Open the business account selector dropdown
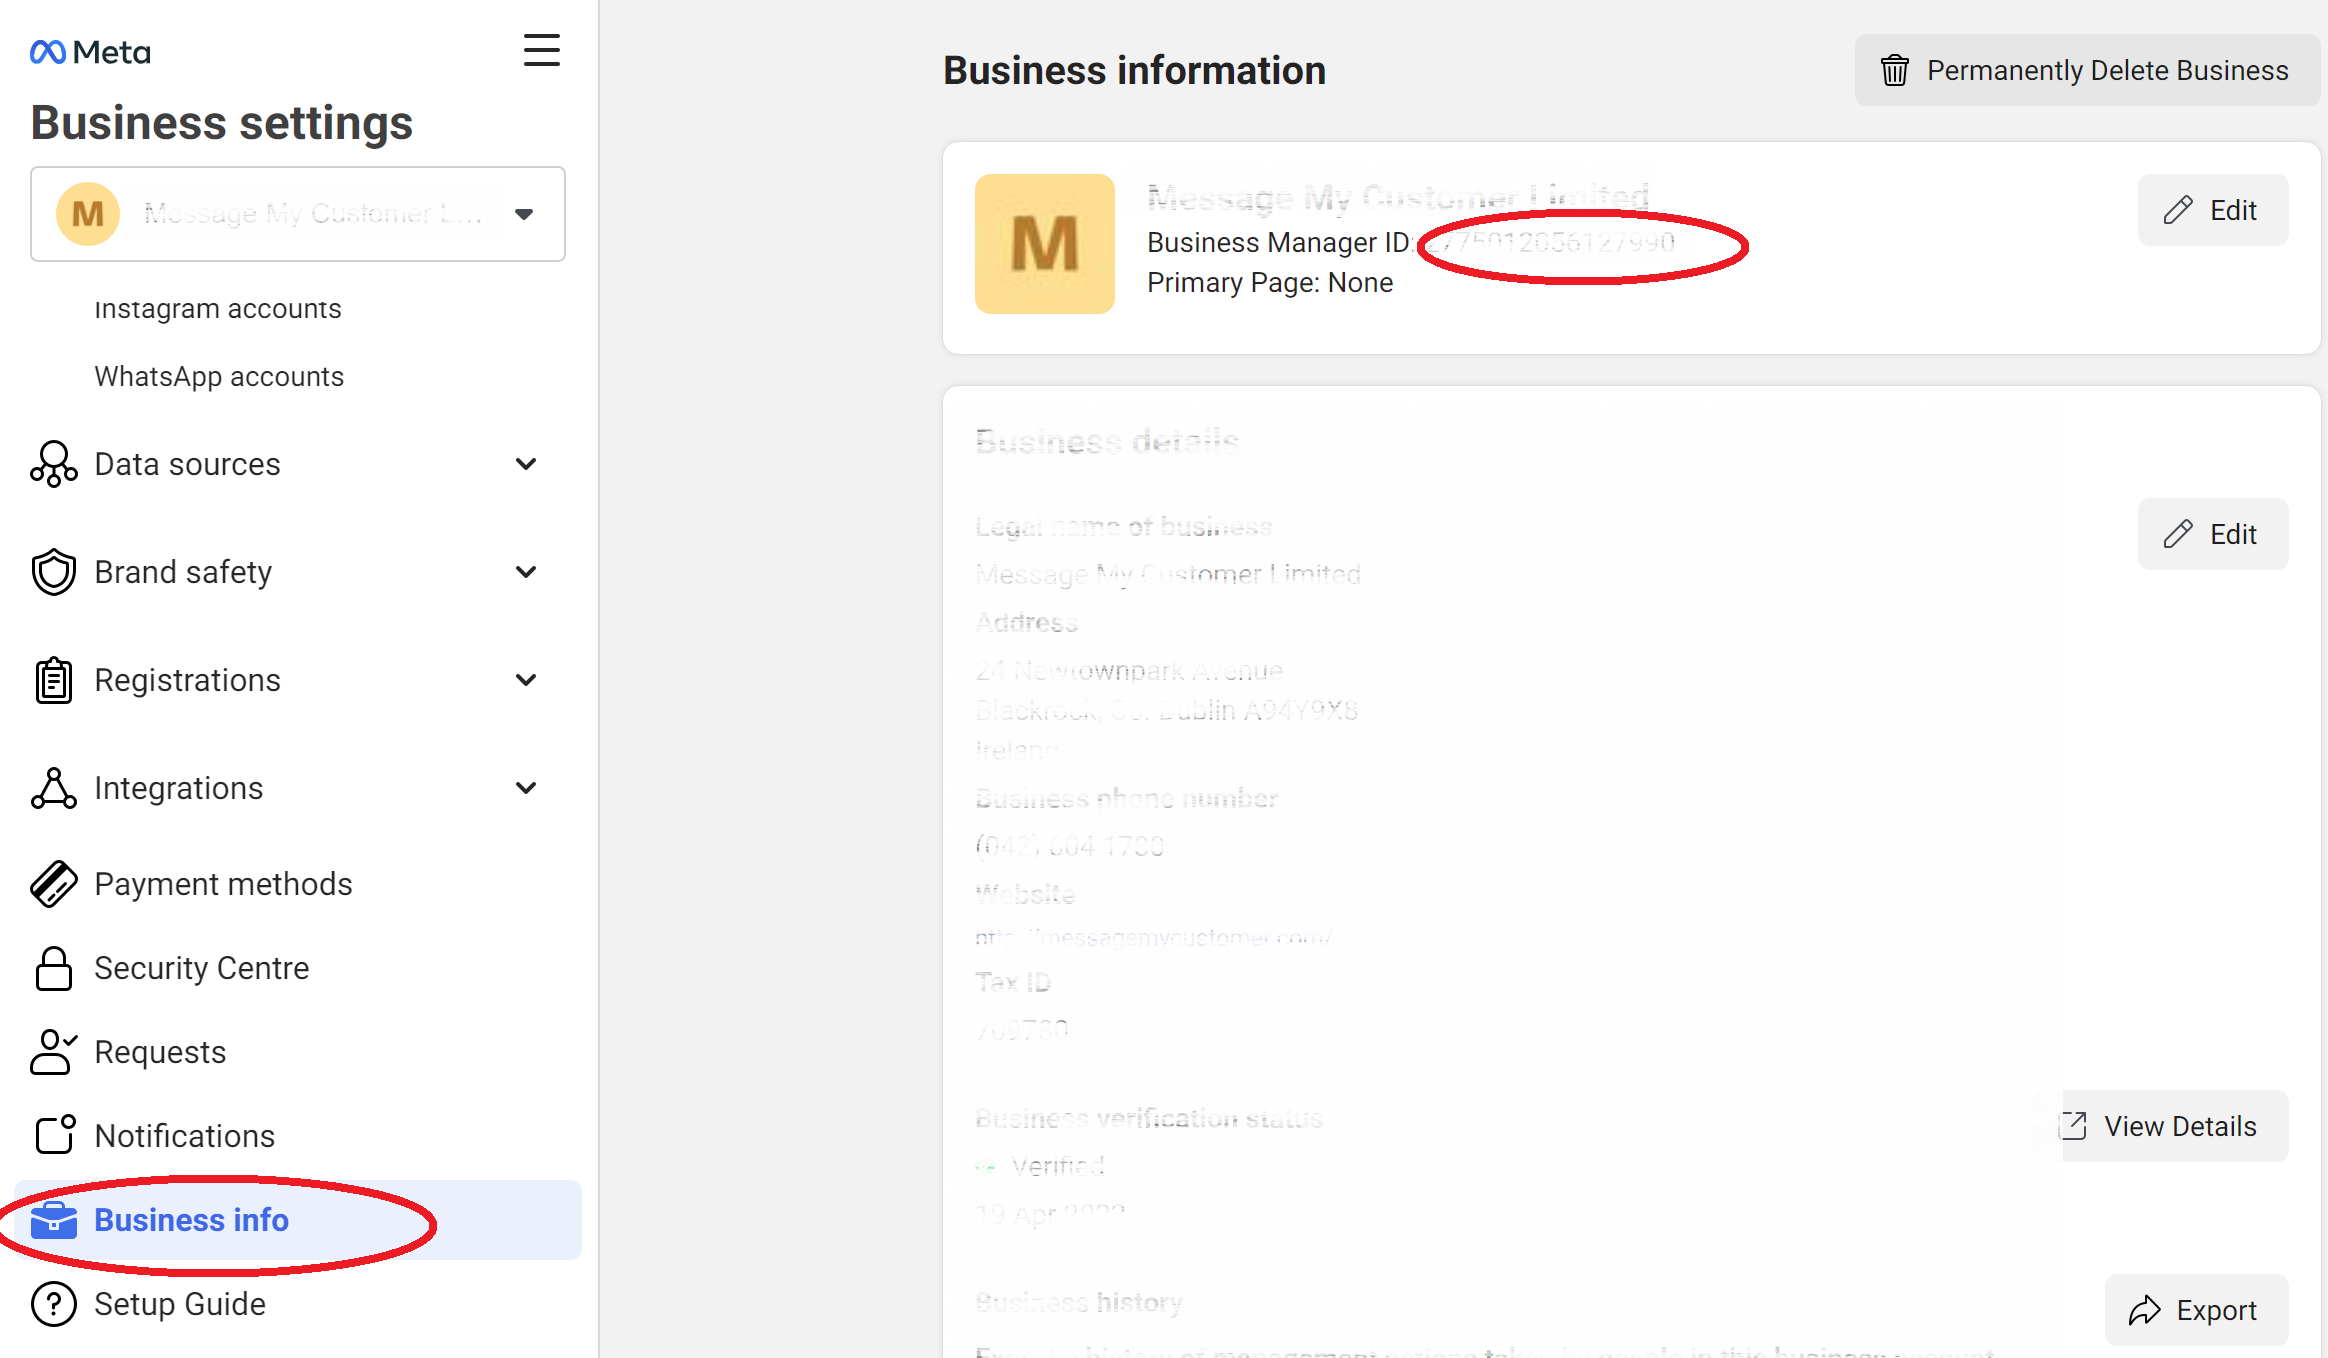The height and width of the screenshot is (1358, 2328). (x=298, y=214)
